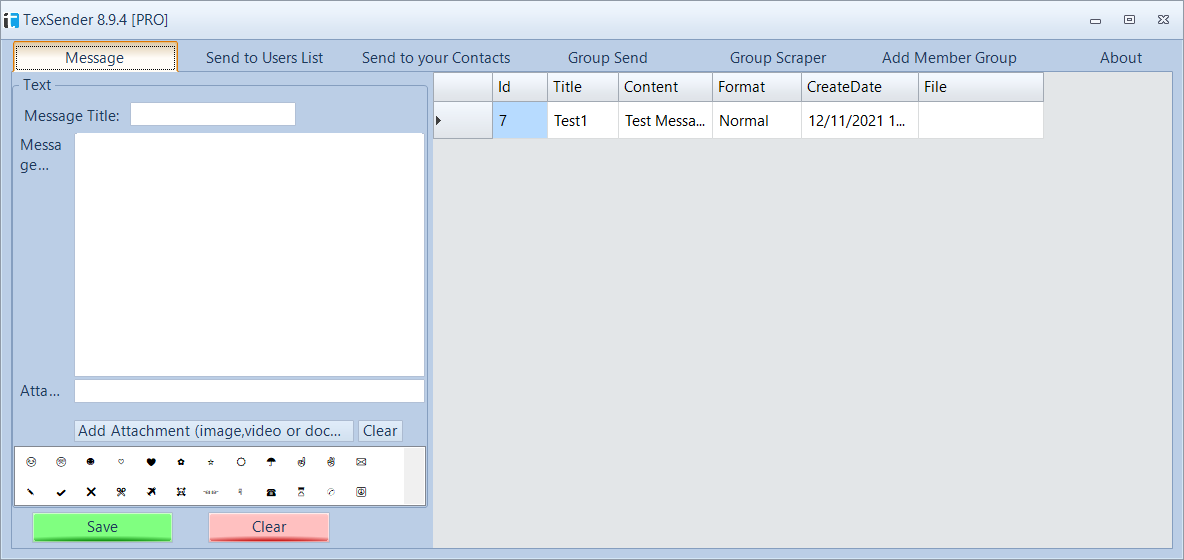The width and height of the screenshot is (1184, 560).
Task: Select the 'Test Messa...' content cell
Action: point(665,121)
